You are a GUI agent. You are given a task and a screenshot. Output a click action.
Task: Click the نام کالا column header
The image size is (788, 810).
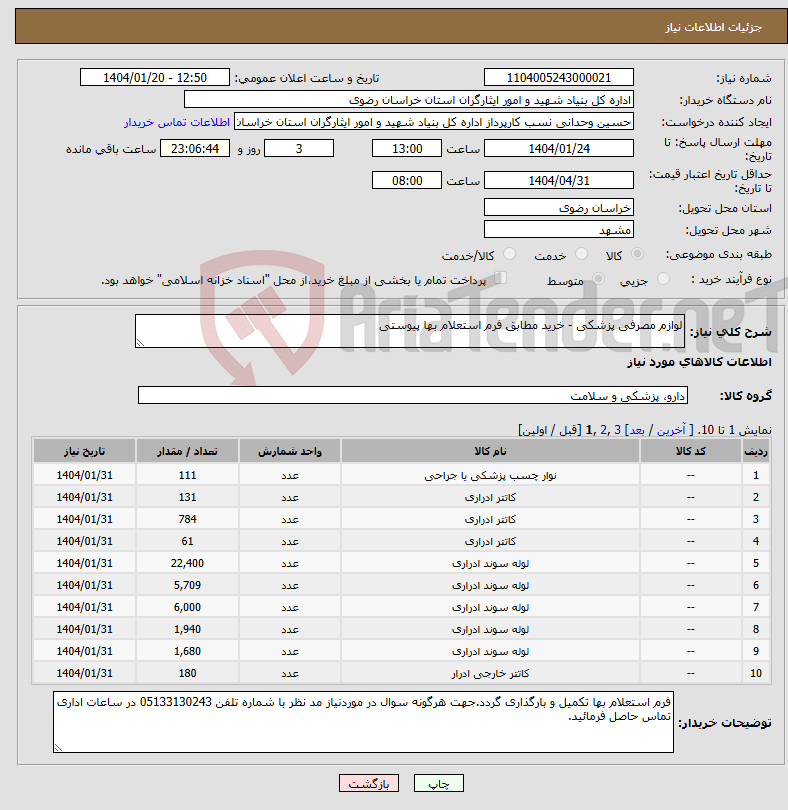point(490,451)
